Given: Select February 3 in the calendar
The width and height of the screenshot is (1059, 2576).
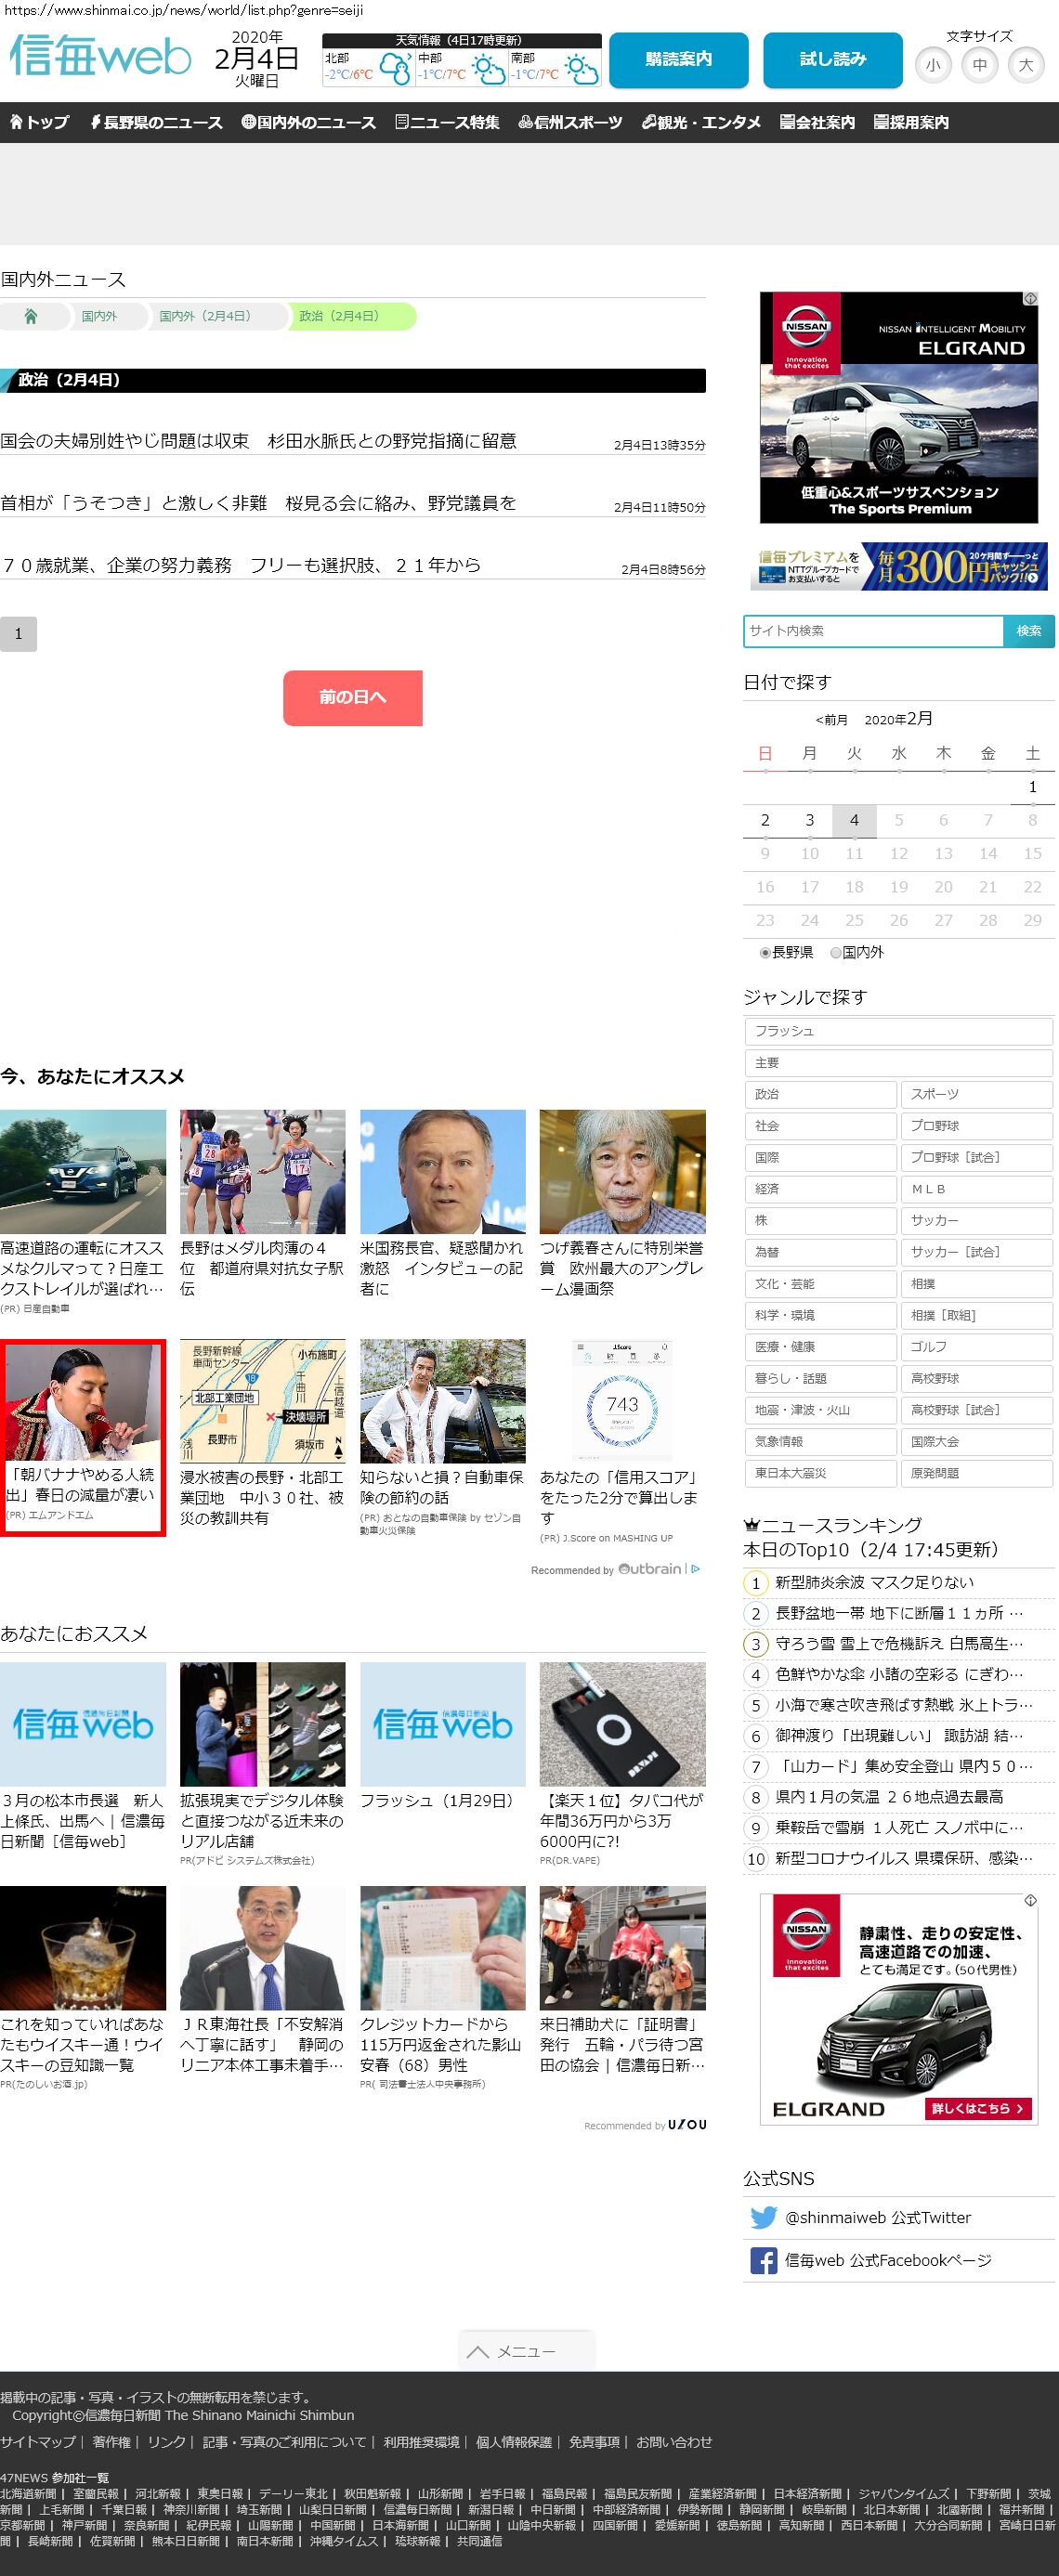Looking at the screenshot, I should (809, 820).
